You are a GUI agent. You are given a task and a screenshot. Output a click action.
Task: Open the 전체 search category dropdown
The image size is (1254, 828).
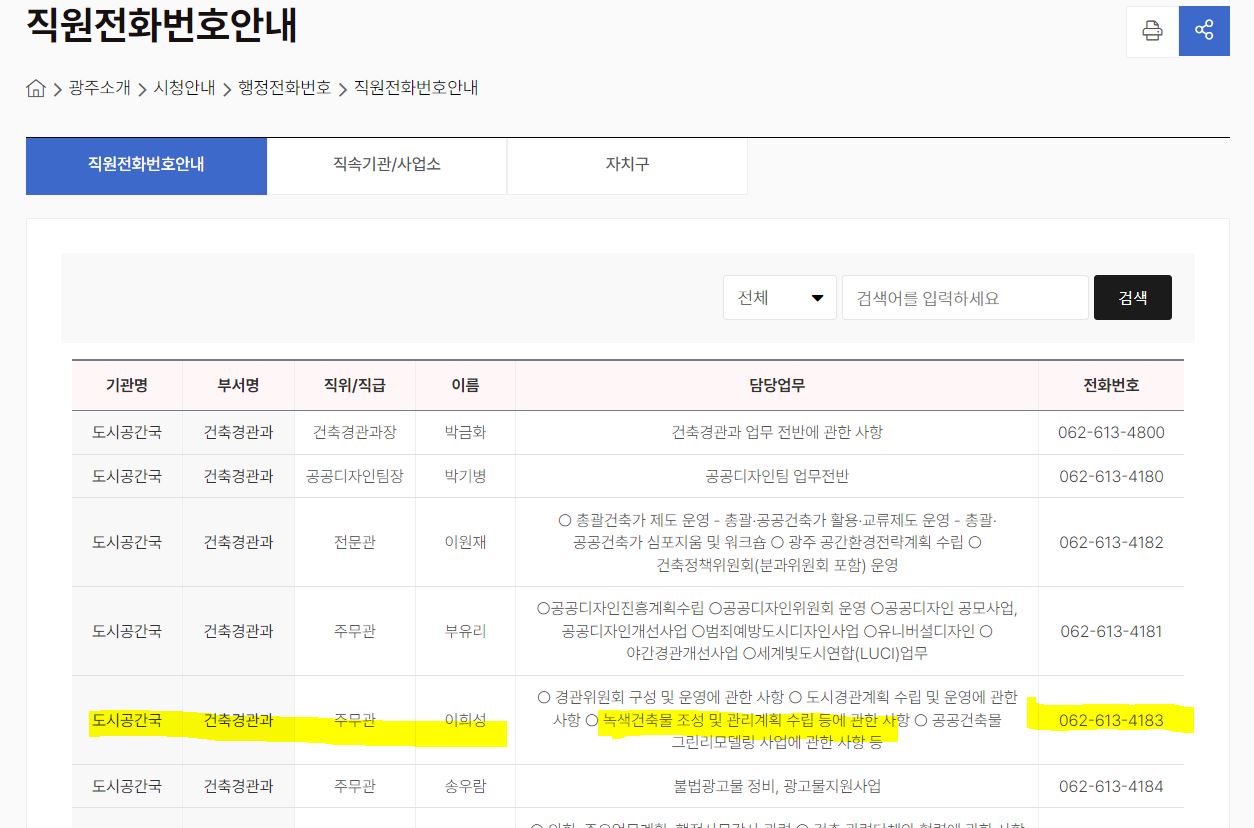779,298
